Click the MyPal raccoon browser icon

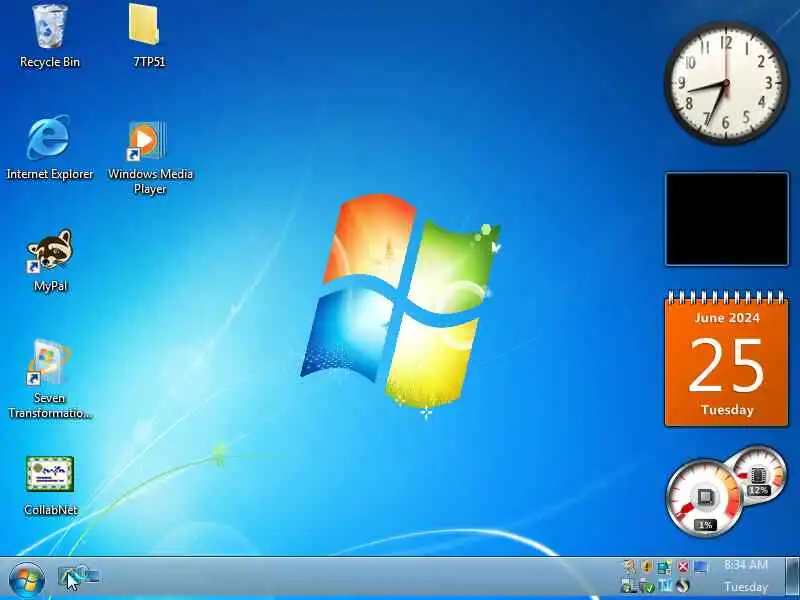coord(50,260)
